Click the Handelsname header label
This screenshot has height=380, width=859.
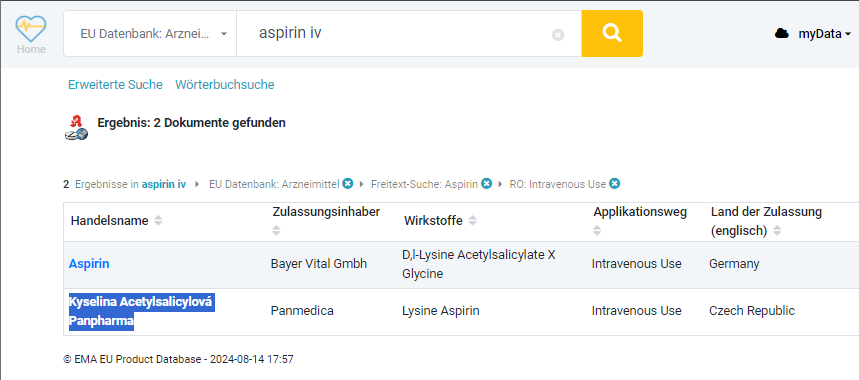coord(110,221)
